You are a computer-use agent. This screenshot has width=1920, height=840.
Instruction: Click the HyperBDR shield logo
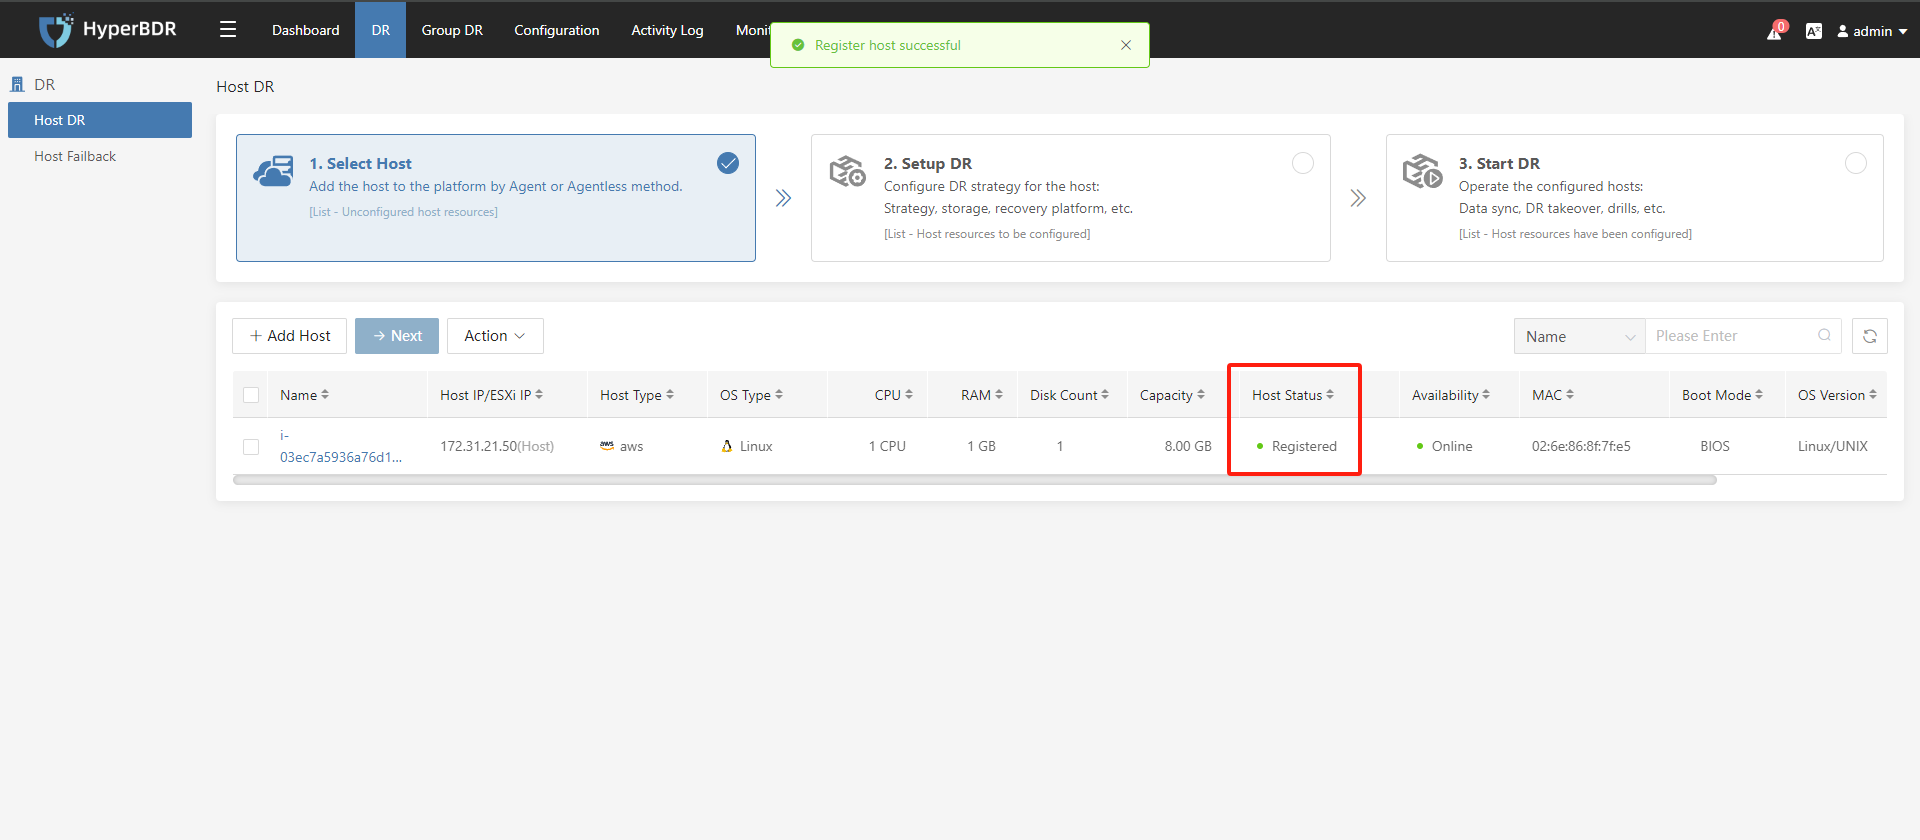56,30
